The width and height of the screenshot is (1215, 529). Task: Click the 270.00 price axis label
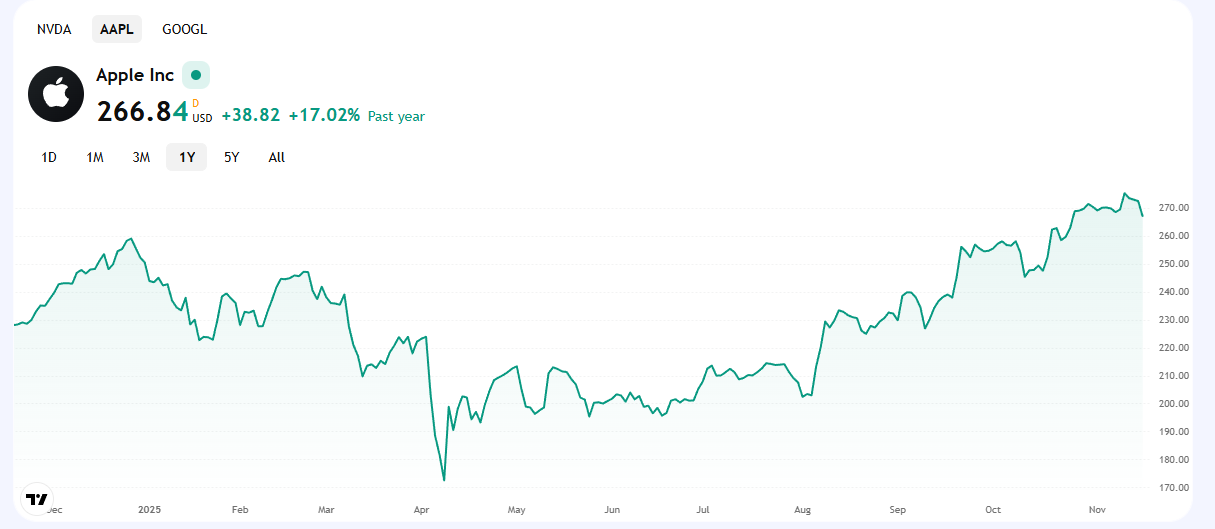[x=1173, y=208]
